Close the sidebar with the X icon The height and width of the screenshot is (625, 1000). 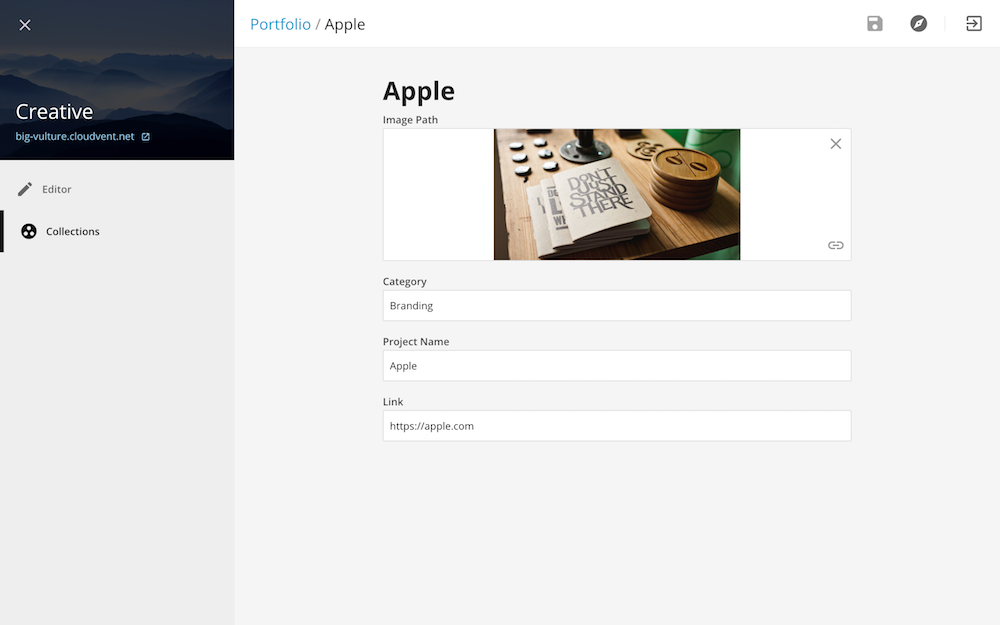coord(25,25)
